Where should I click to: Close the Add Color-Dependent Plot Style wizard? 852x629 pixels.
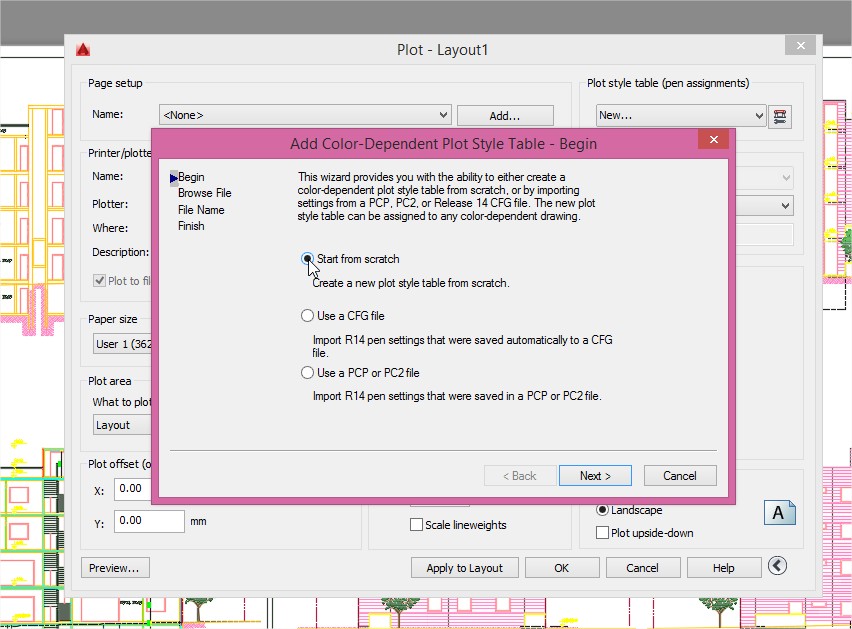tap(714, 140)
